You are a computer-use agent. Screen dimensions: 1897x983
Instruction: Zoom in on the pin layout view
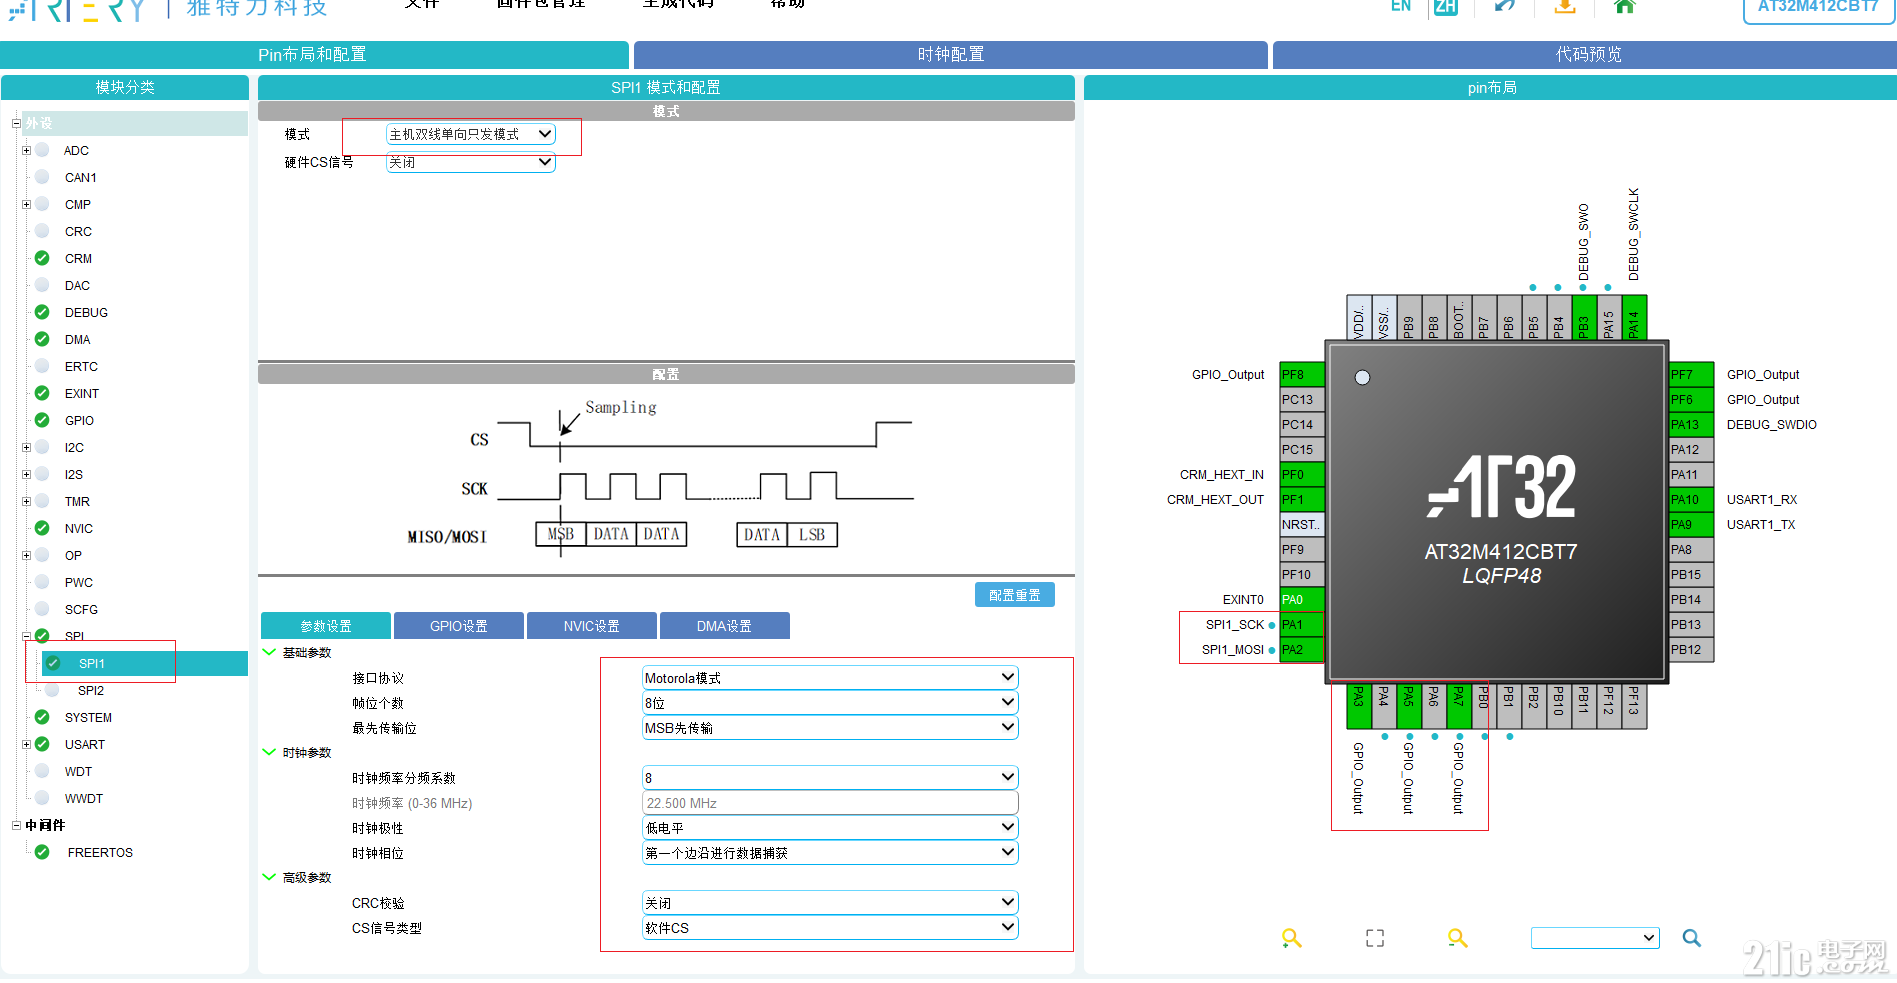(x=1291, y=938)
